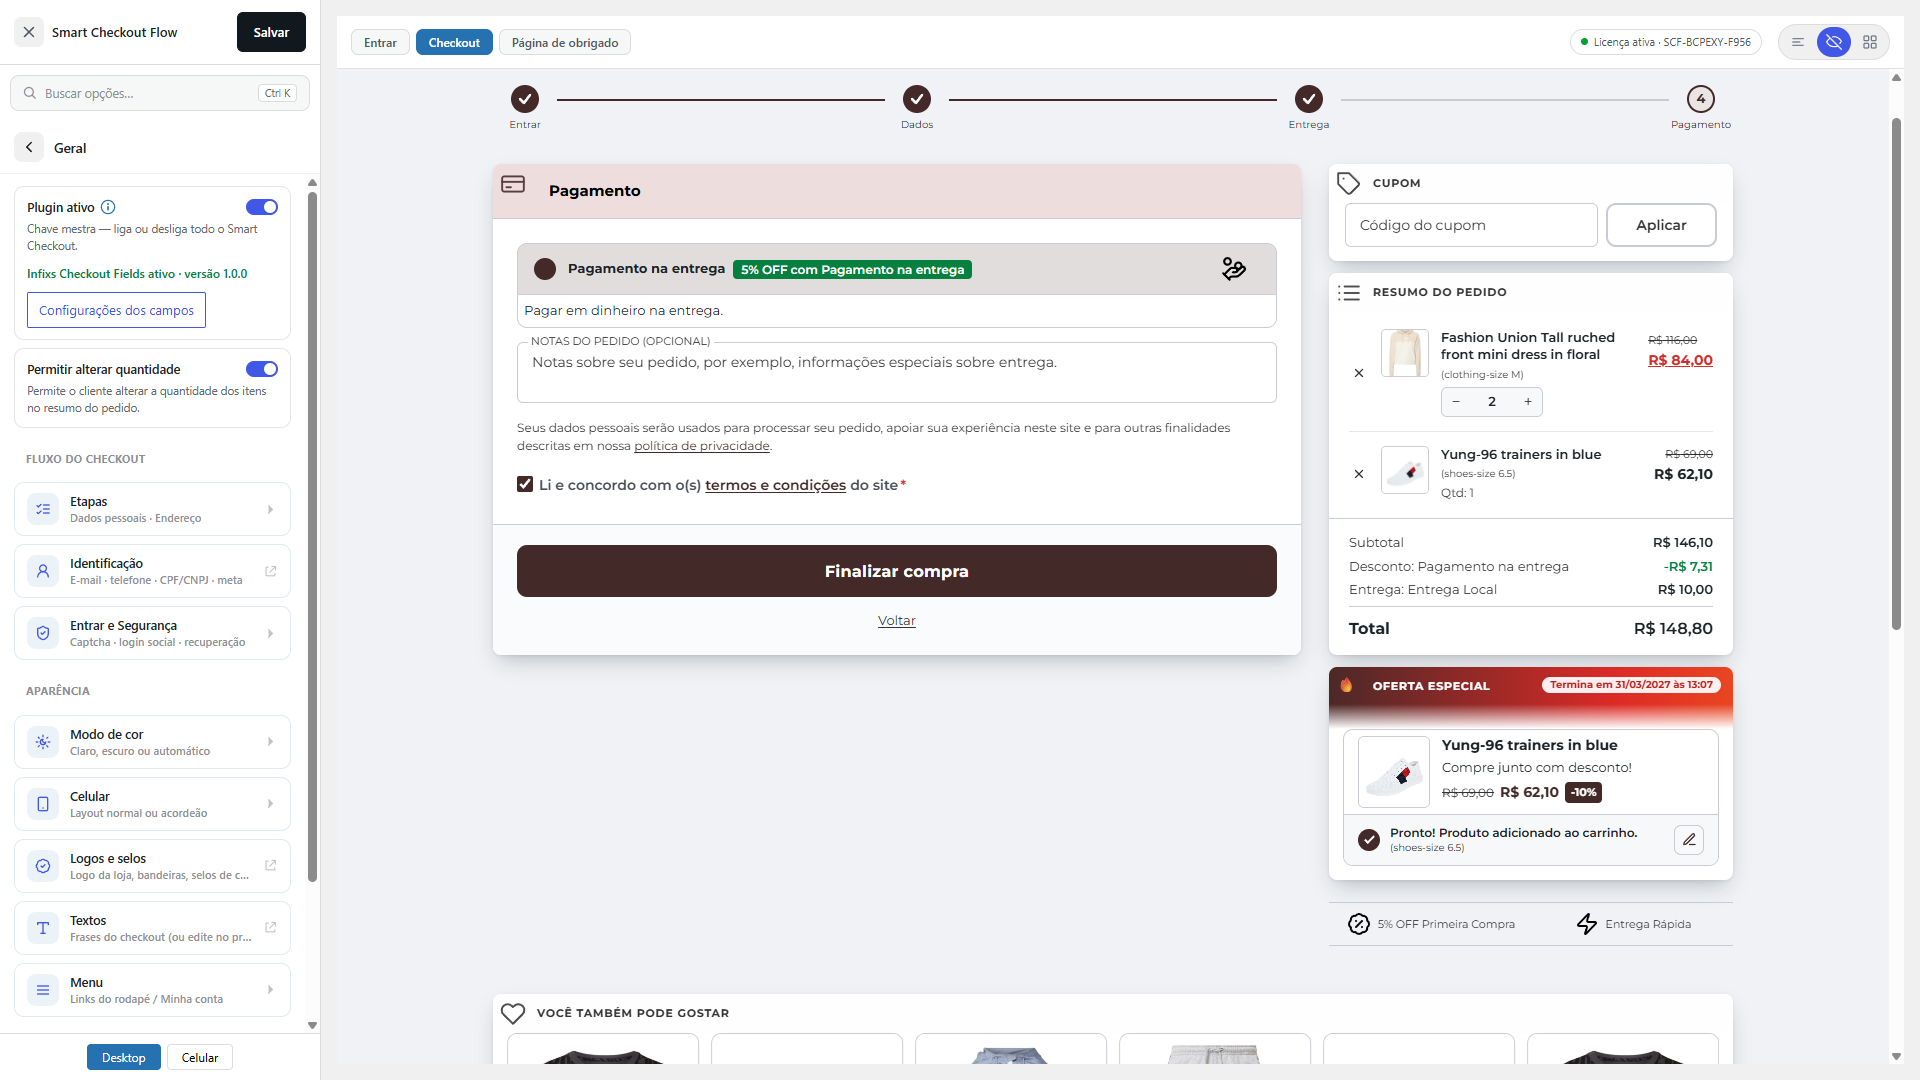Screen dimensions: 1920x1080
Task: Select the Desktop preview mode
Action: click(124, 1057)
